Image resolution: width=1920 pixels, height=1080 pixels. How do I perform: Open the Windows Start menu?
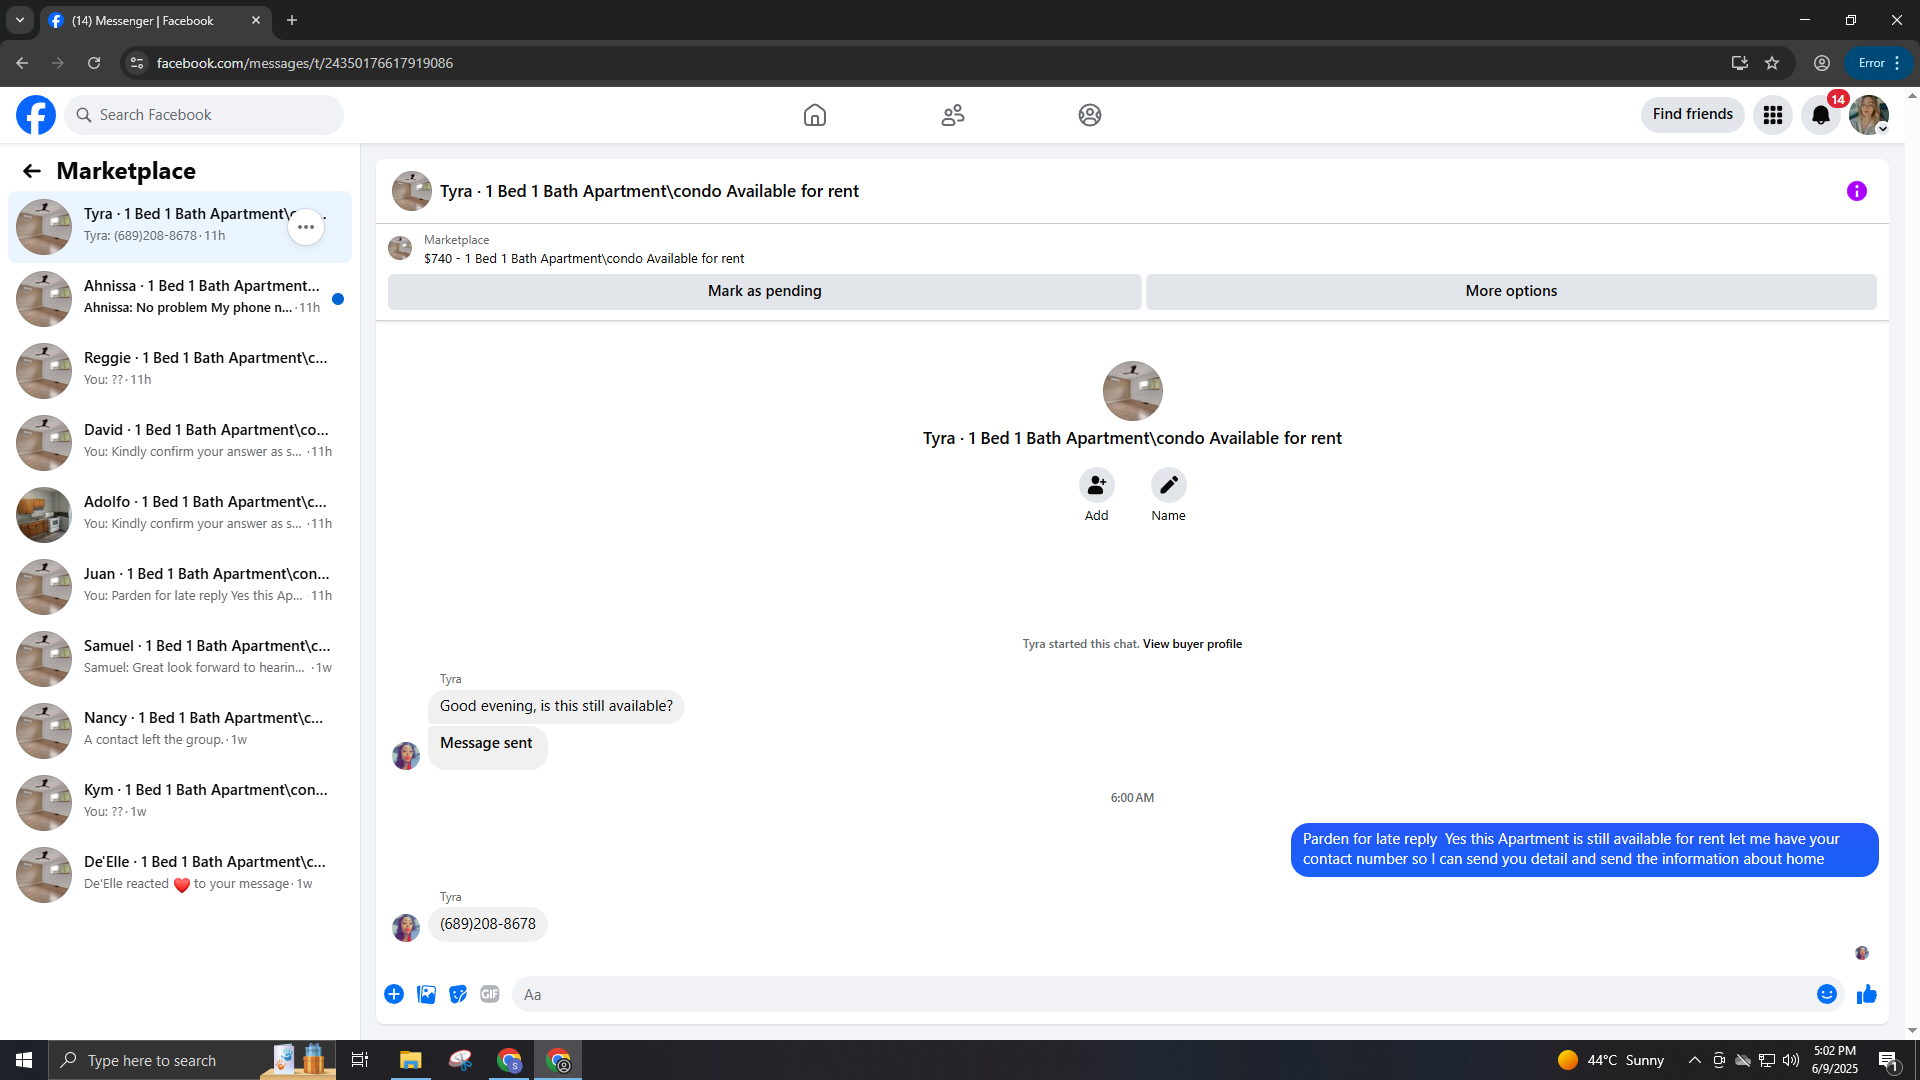24,1060
